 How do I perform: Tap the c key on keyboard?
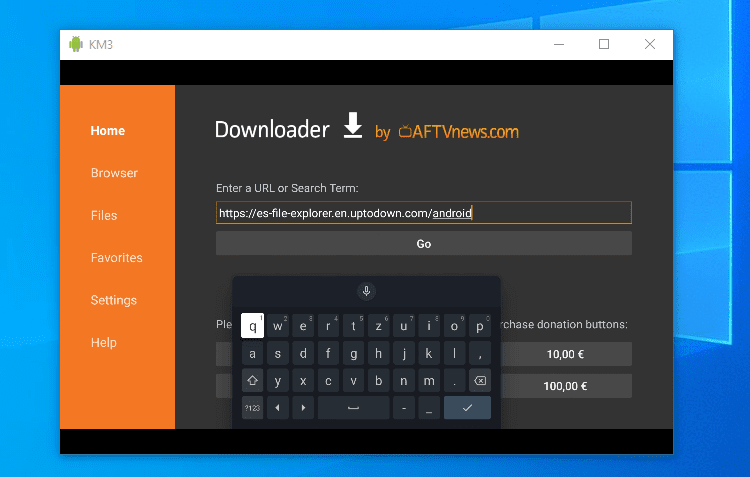point(328,381)
